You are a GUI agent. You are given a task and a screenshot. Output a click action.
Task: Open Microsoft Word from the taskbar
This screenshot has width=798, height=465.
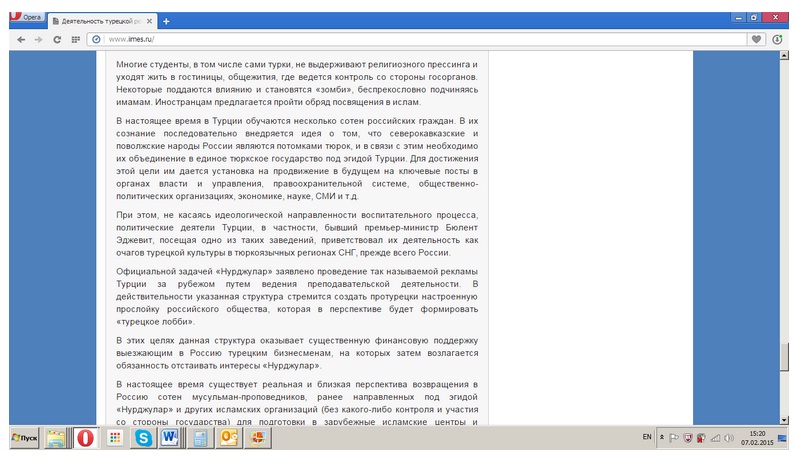pos(170,438)
